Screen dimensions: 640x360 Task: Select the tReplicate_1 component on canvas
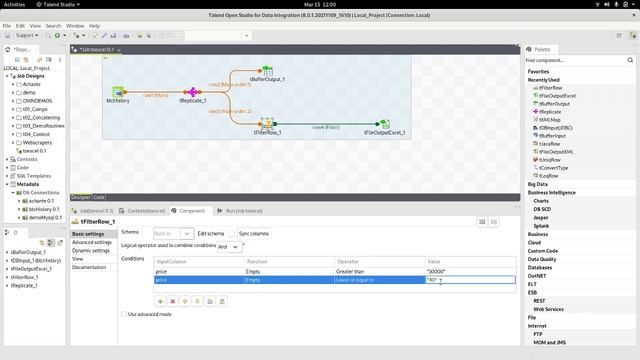192,92
